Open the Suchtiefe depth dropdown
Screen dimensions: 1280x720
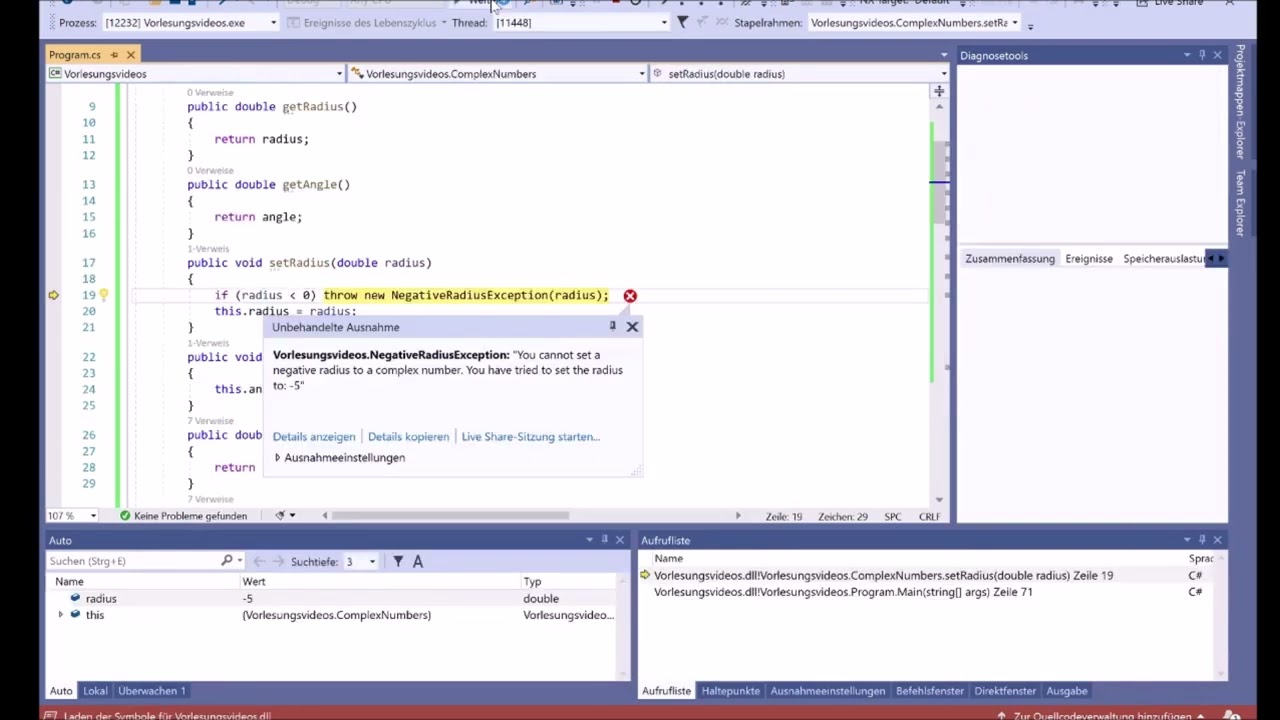pyautogui.click(x=372, y=562)
